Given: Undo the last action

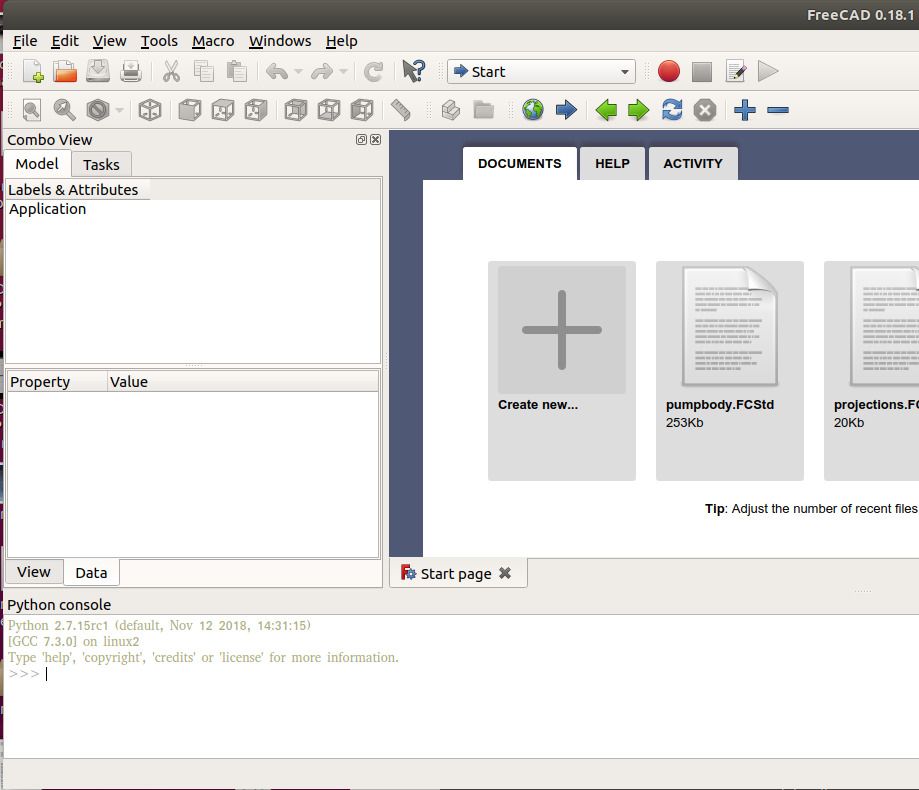Looking at the screenshot, I should pyautogui.click(x=277, y=71).
